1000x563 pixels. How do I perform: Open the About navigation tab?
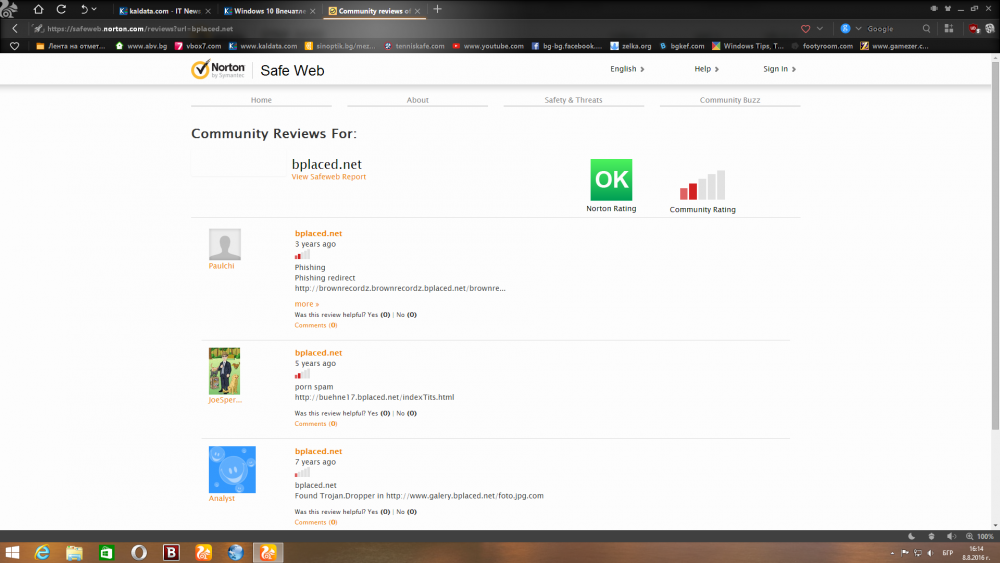[418, 100]
